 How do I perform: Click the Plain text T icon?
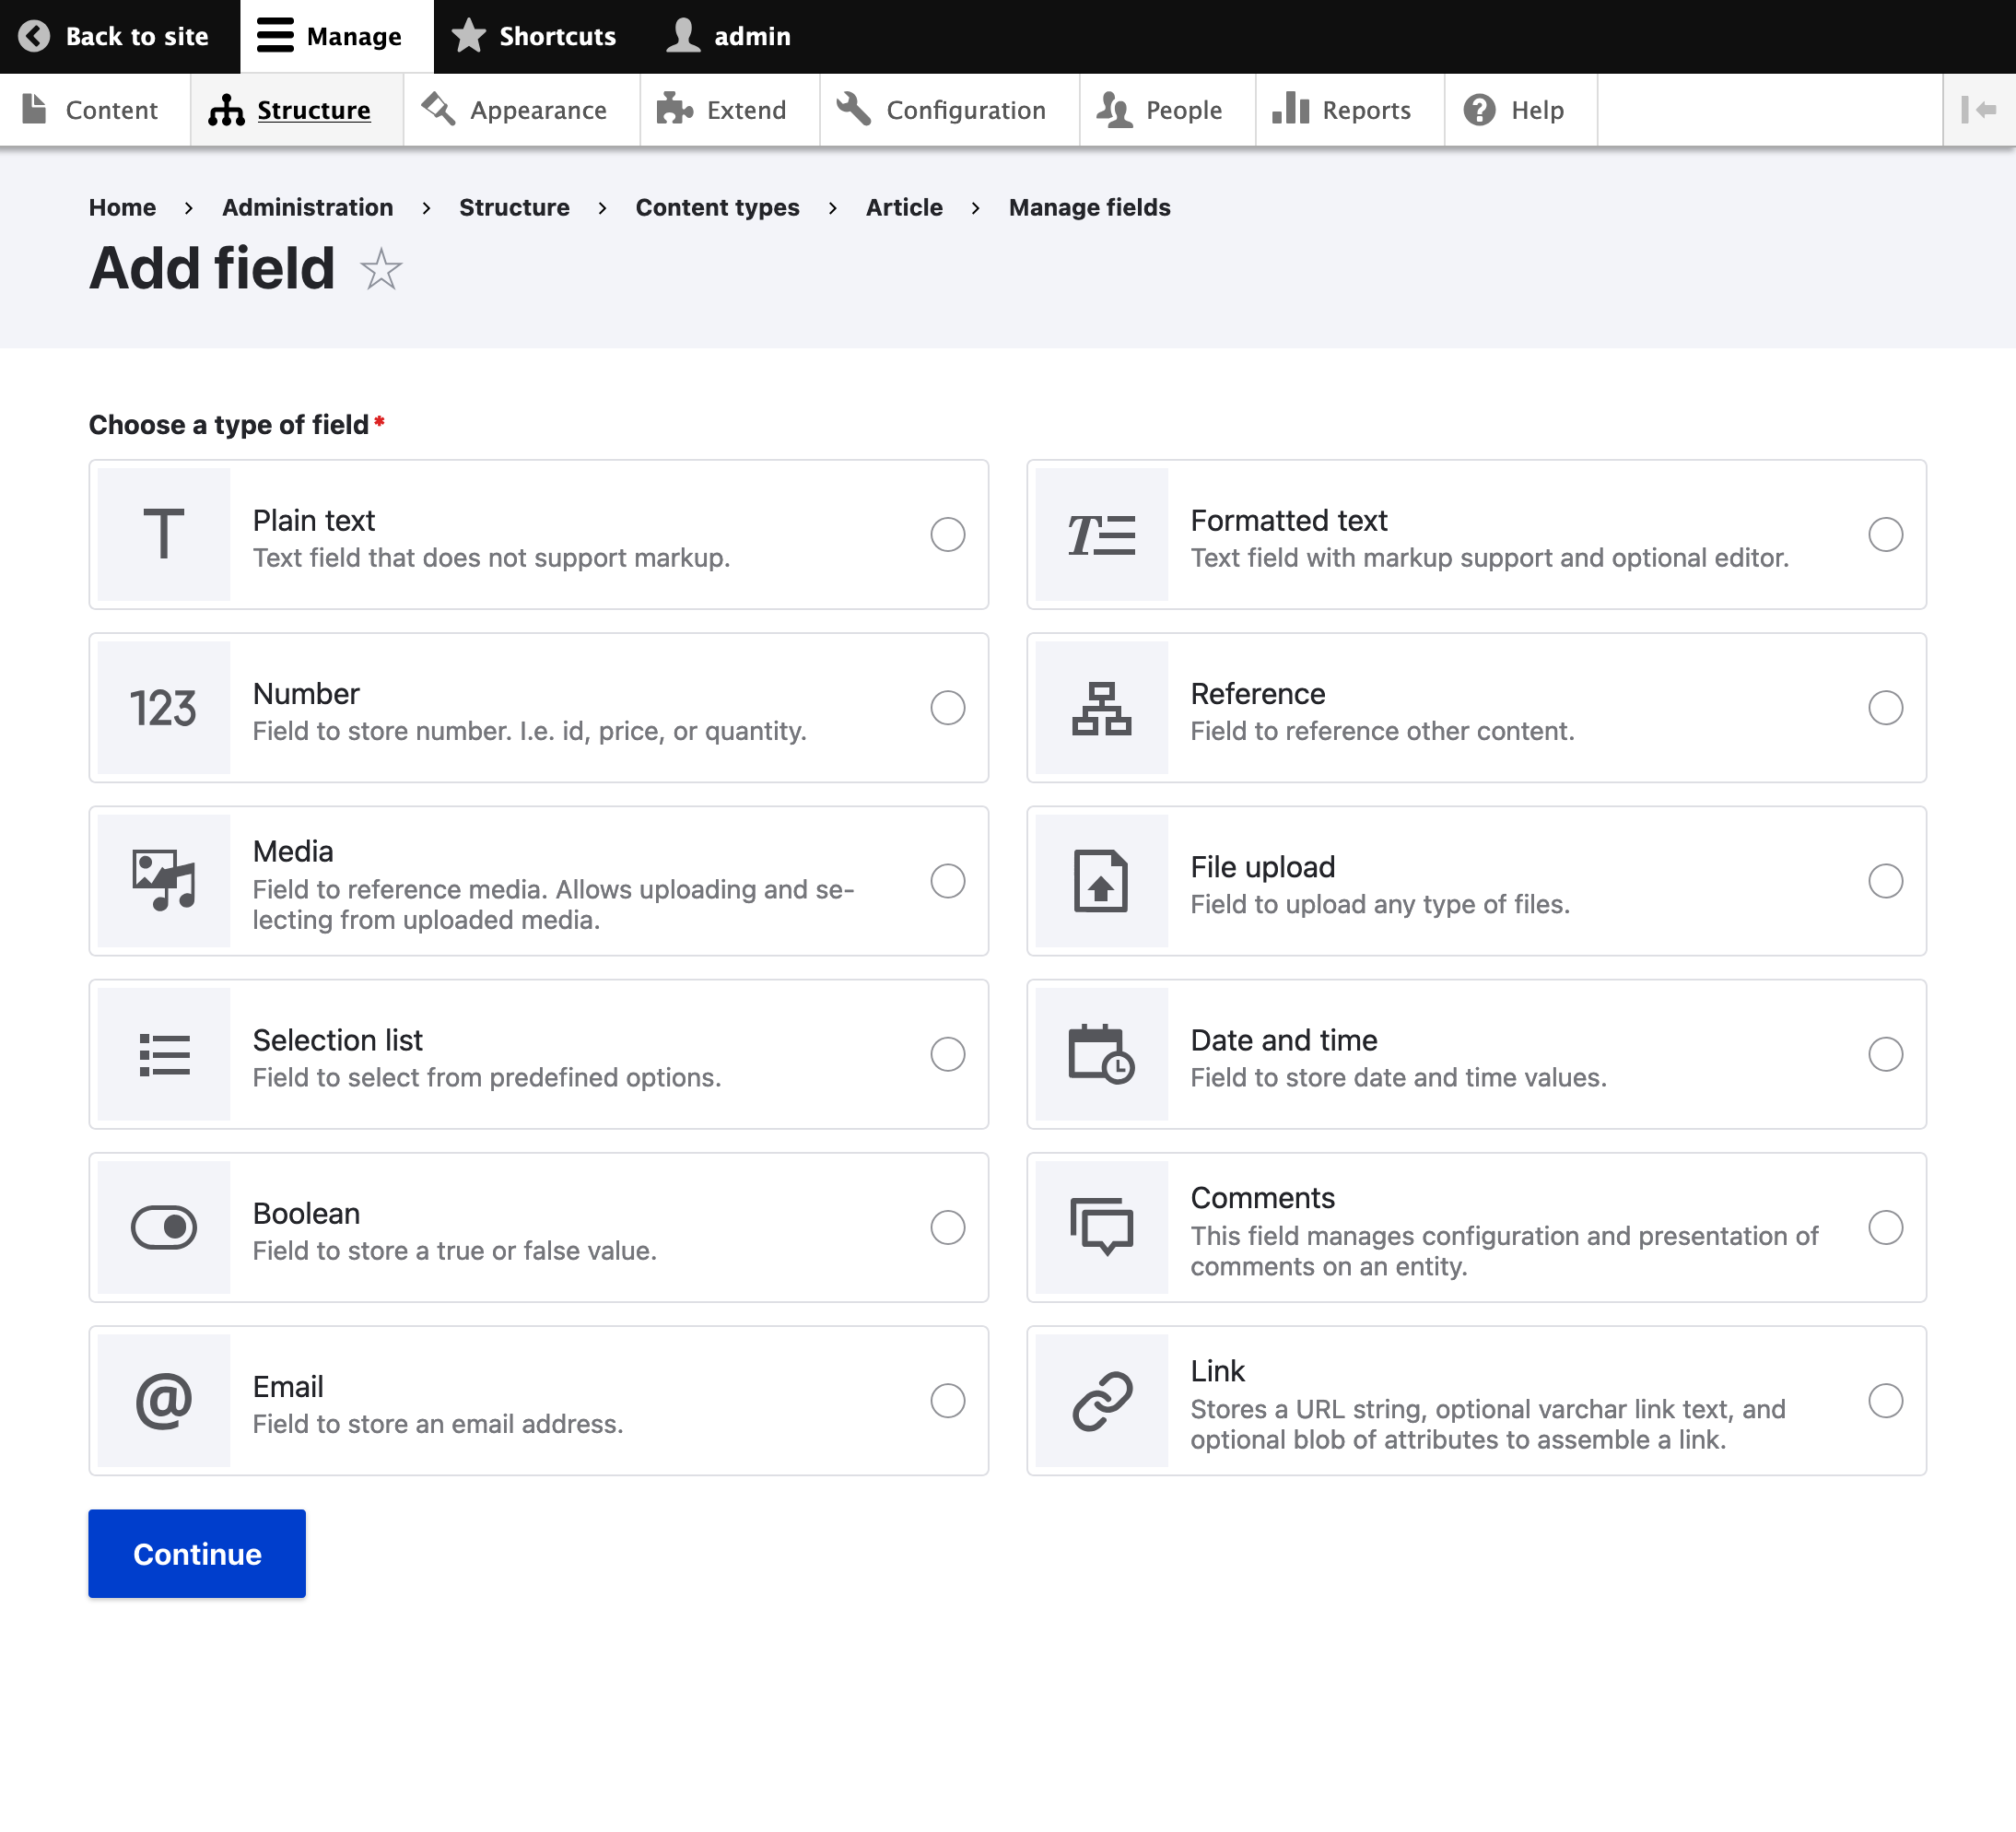(x=164, y=534)
